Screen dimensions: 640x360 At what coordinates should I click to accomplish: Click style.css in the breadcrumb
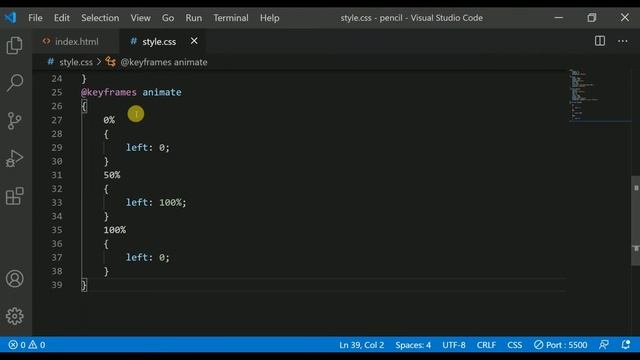76,62
